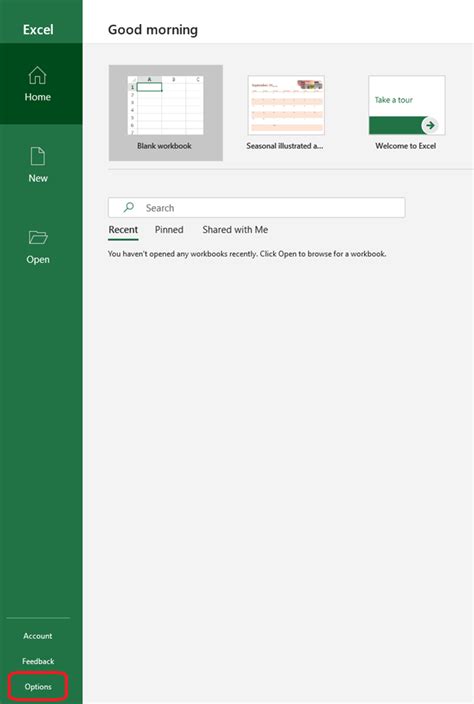This screenshot has height=704, width=474.
Task: Open the Welcome to Excel tour thumbnail
Action: (x=407, y=106)
